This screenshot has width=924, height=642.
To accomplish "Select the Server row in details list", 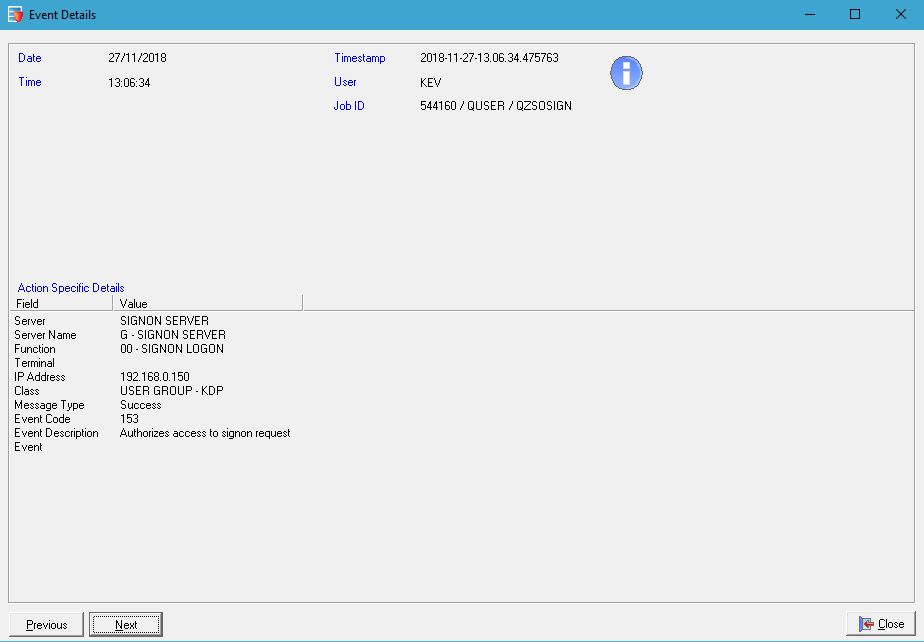I will (x=30, y=321).
